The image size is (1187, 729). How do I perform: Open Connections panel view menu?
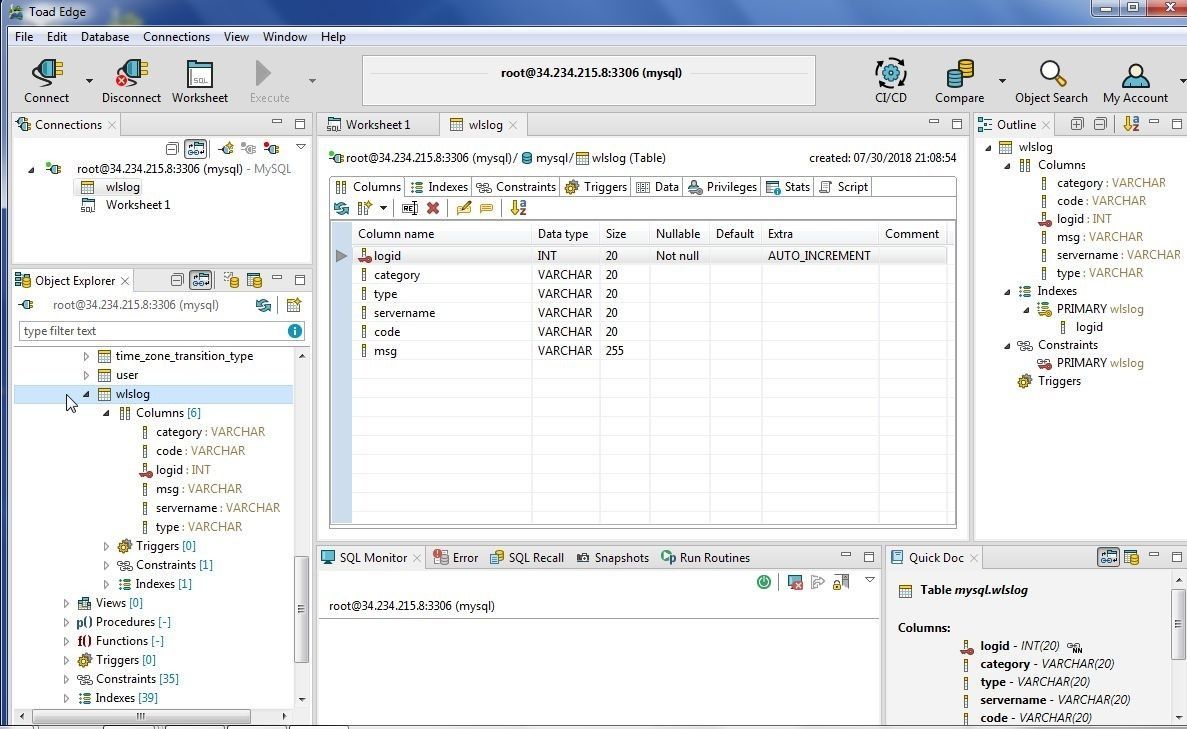tap(301, 147)
